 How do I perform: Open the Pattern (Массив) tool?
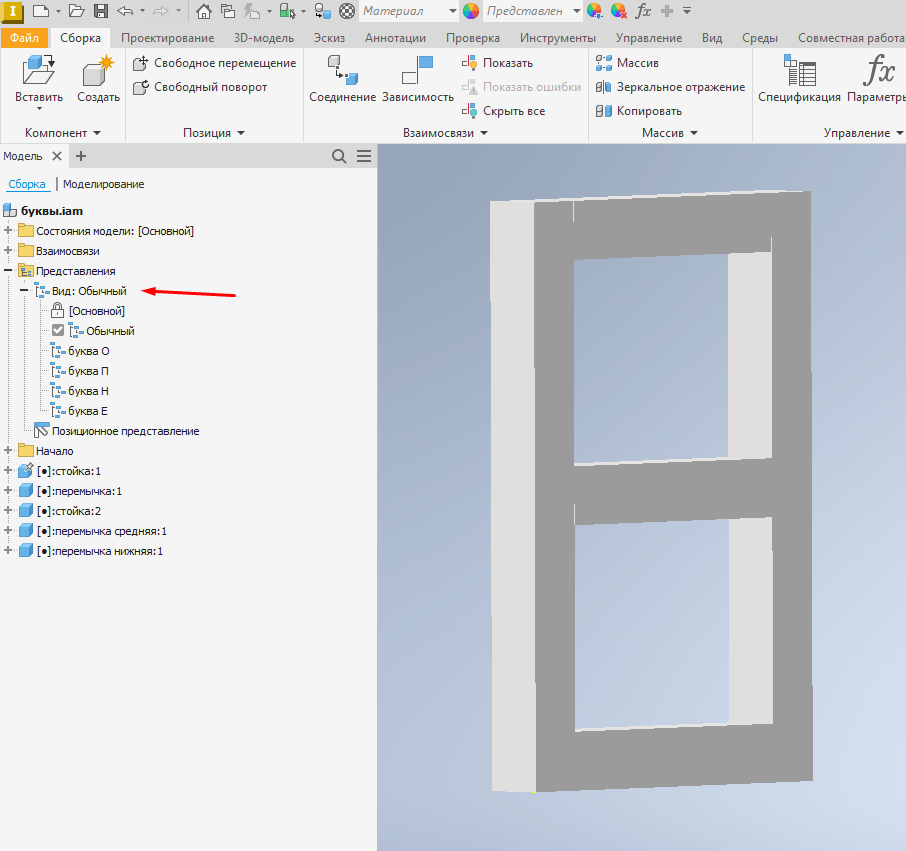[x=627, y=63]
